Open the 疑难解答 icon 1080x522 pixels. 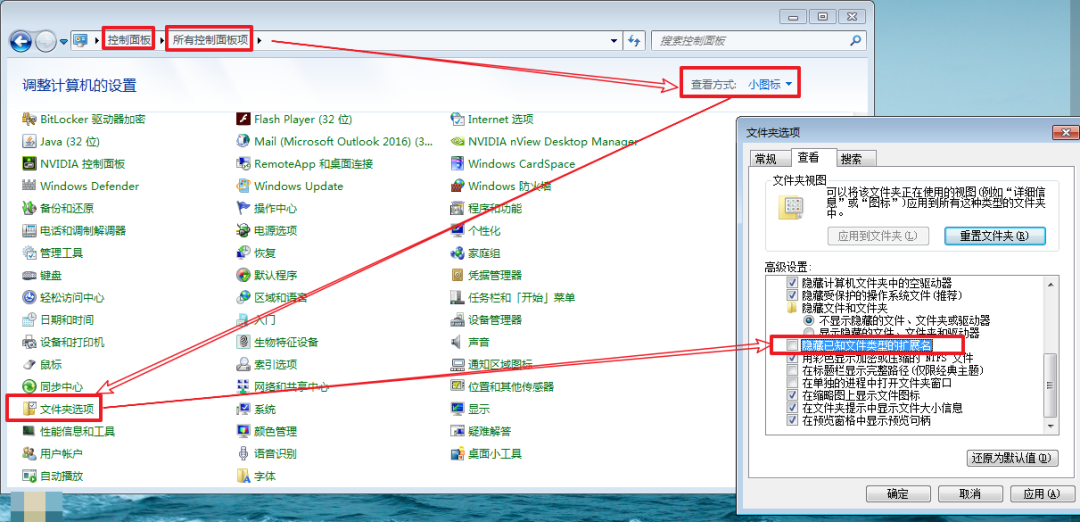(x=457, y=431)
